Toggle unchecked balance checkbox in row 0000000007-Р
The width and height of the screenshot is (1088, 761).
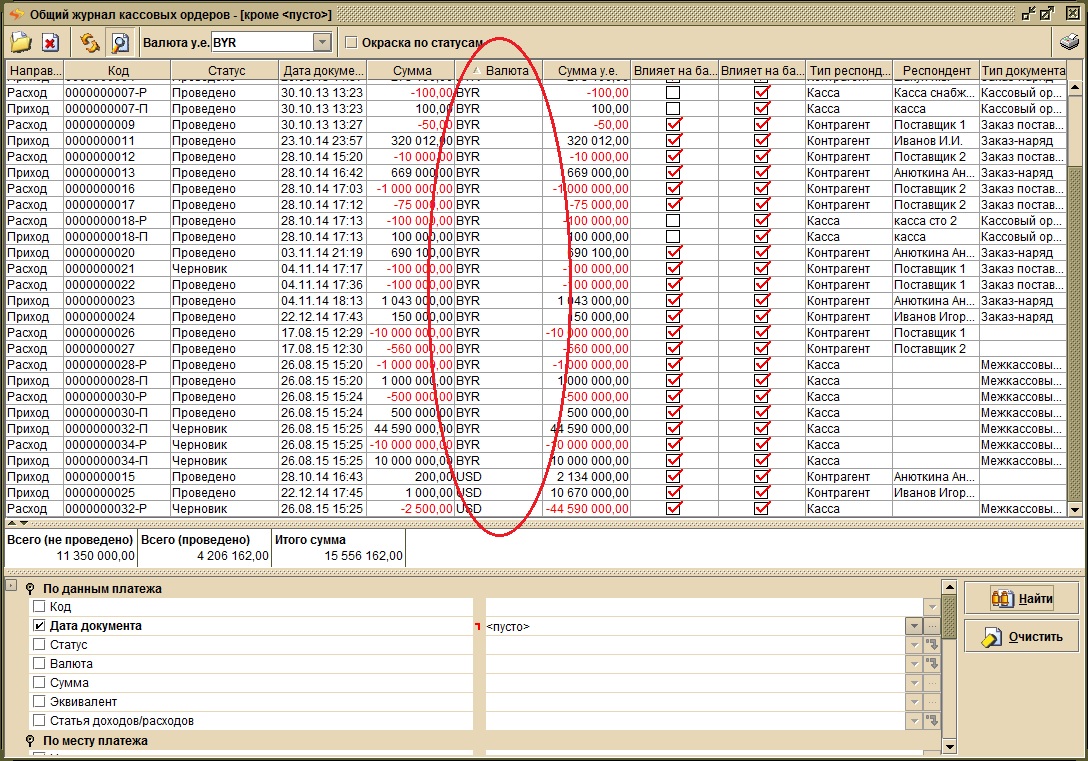pyautogui.click(x=672, y=92)
